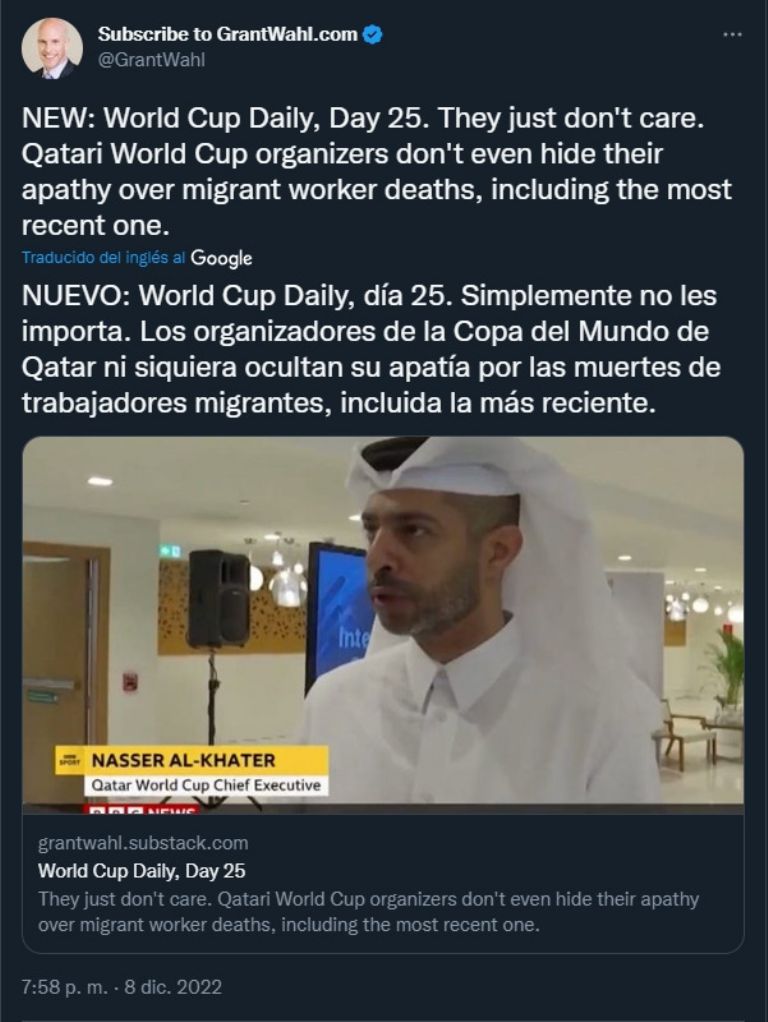Click the grantwahl.substack.com domain link
768x1022 pixels.
[x=143, y=843]
